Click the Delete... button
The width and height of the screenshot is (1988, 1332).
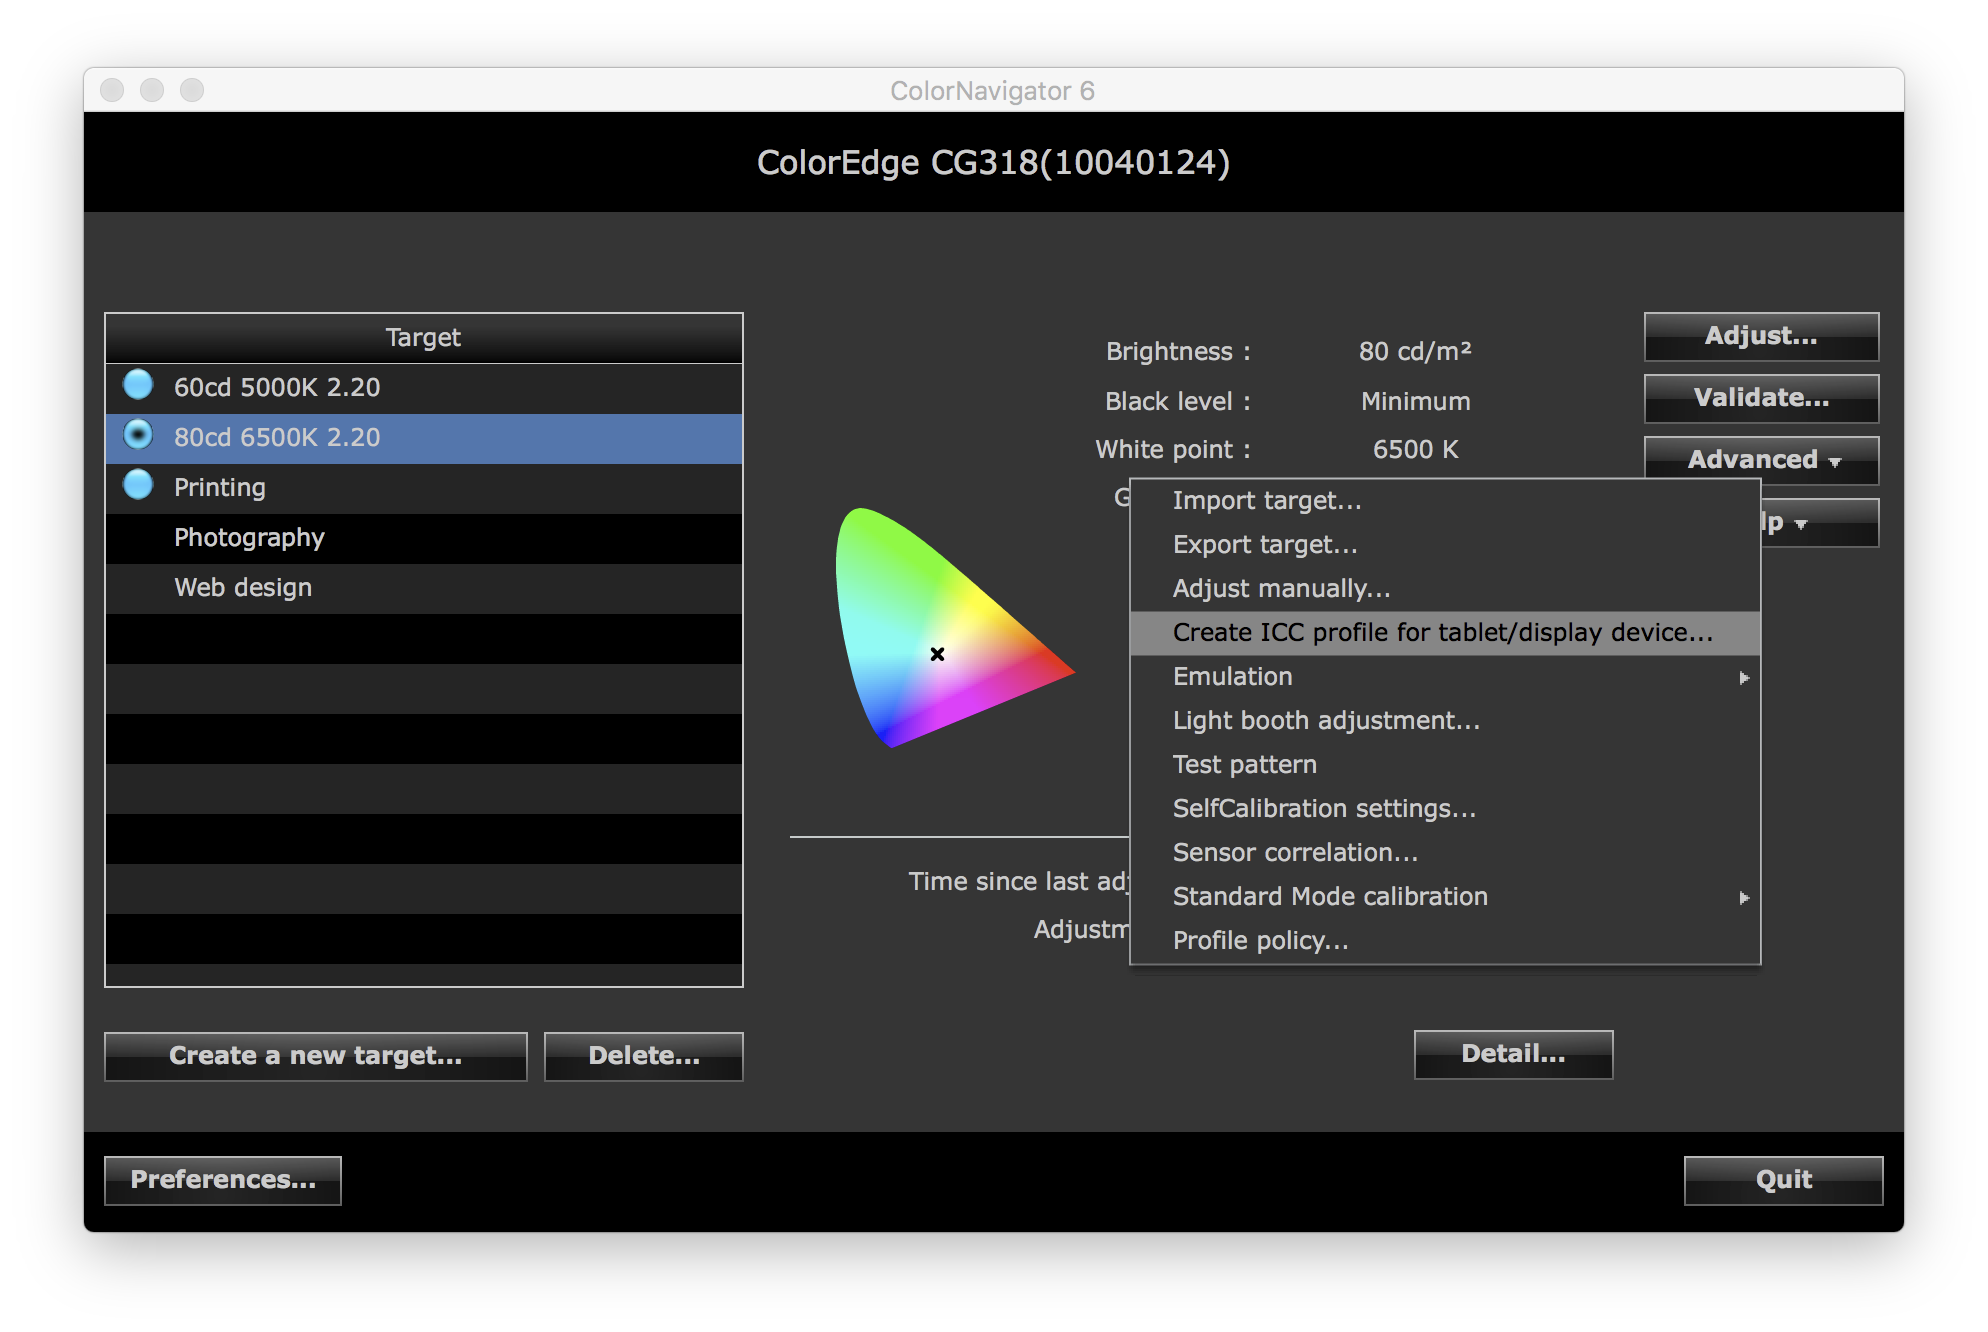[x=644, y=1056]
